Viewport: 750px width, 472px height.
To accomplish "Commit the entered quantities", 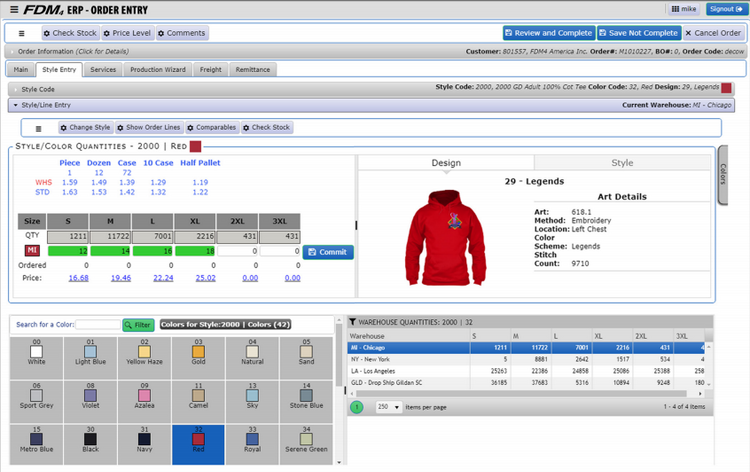I will pyautogui.click(x=328, y=252).
